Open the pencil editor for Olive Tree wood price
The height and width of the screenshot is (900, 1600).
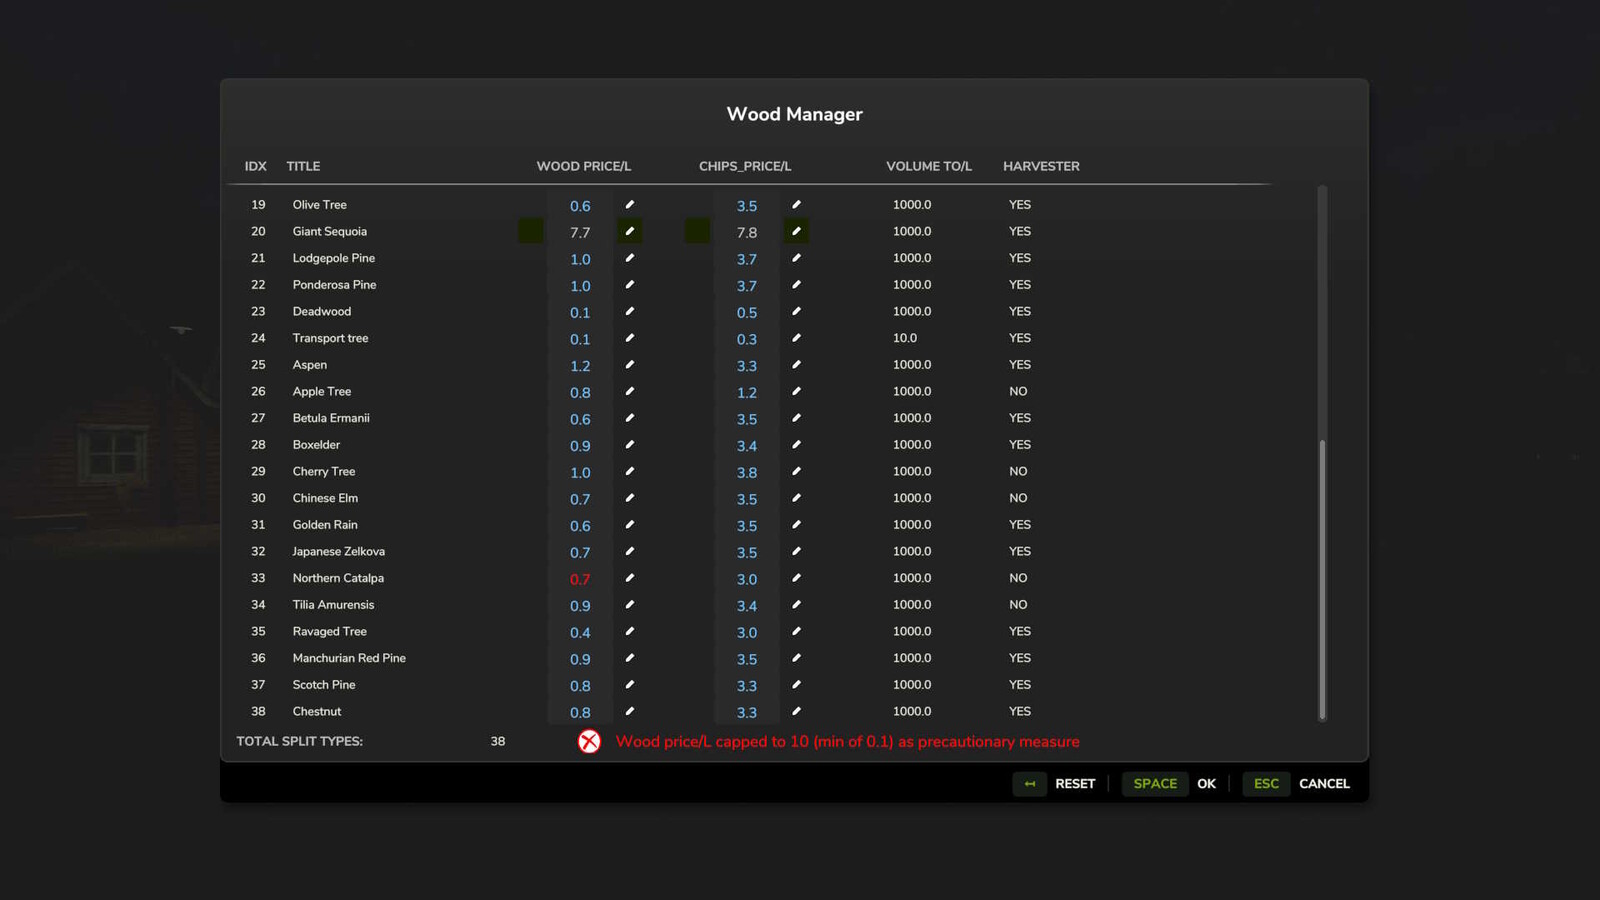tap(629, 204)
